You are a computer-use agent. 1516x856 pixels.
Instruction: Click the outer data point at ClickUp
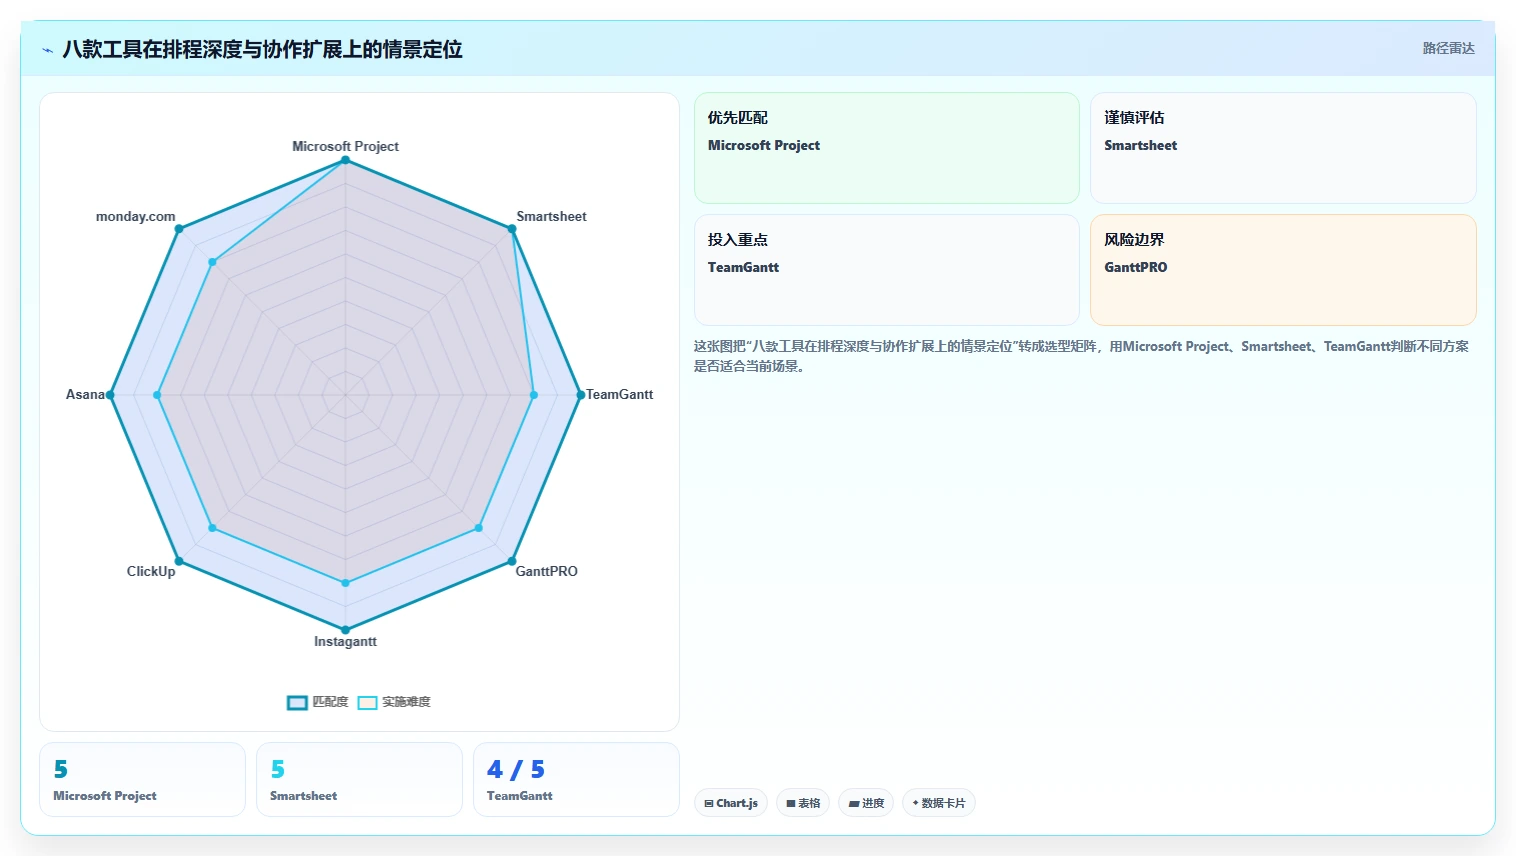[x=179, y=561]
